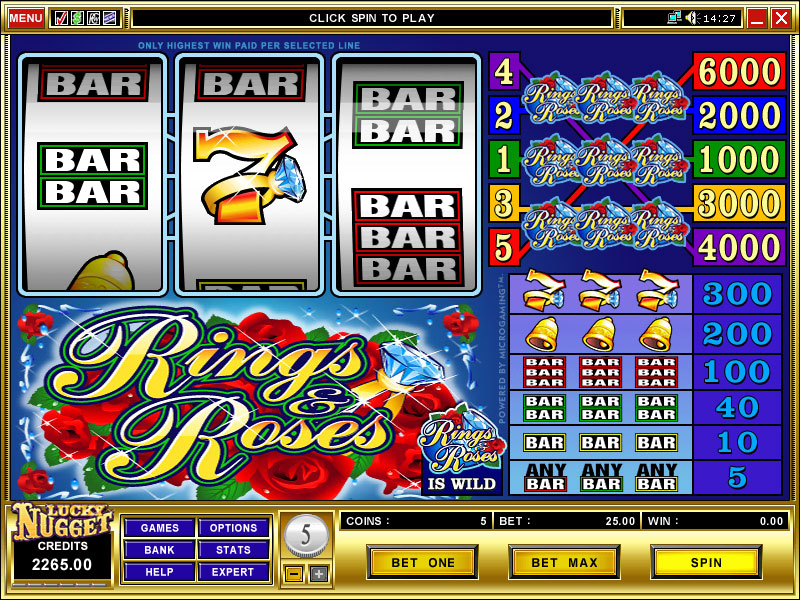The image size is (800, 600).
Task: Open the red MENU button
Action: pyautogui.click(x=26, y=18)
